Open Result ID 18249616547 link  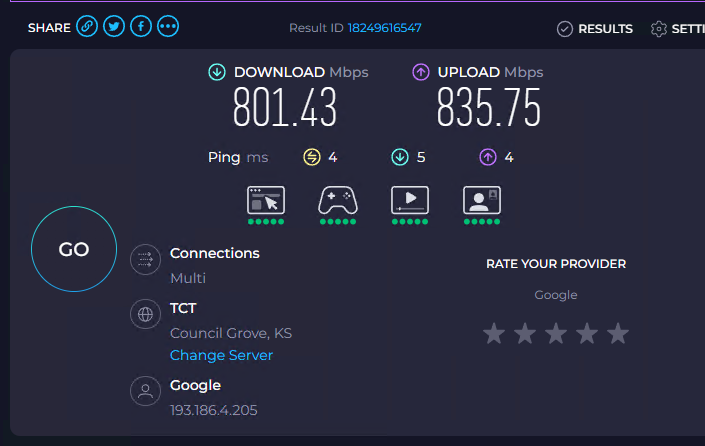point(384,28)
